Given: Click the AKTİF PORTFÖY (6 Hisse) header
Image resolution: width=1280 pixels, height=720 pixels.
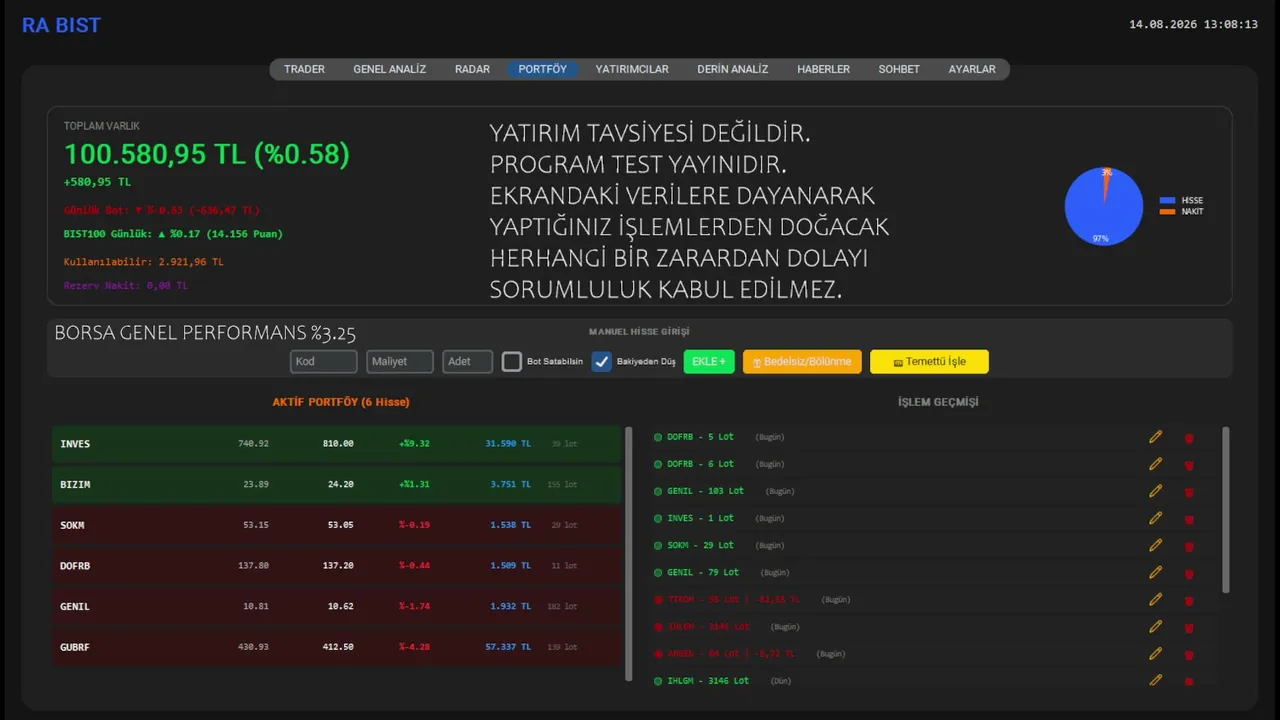Looking at the screenshot, I should [x=341, y=402].
